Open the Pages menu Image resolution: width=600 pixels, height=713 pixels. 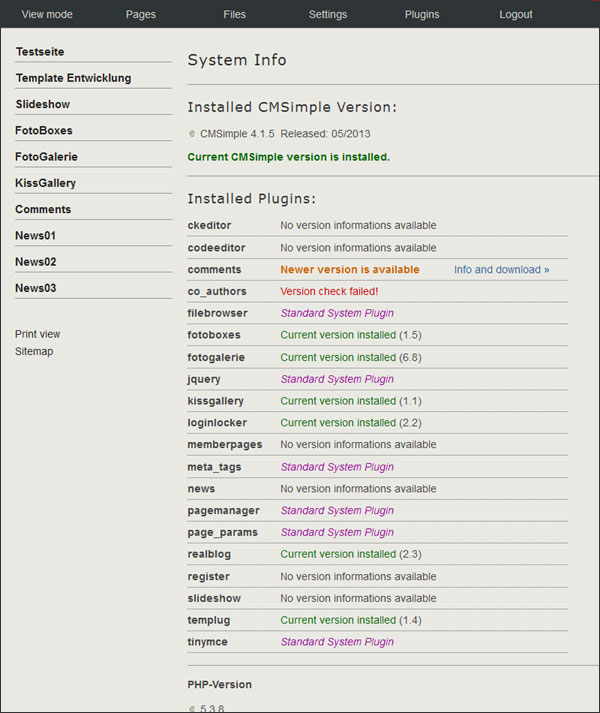point(141,15)
